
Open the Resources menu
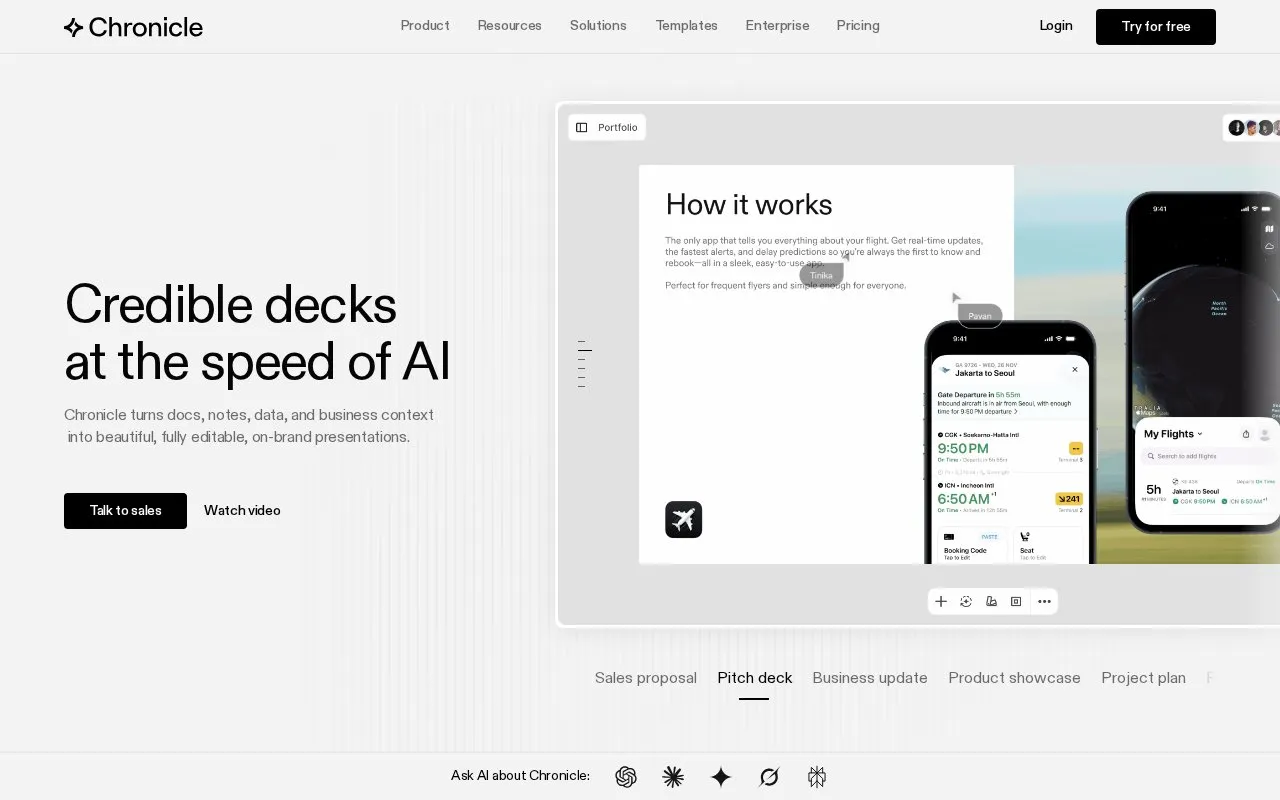tap(509, 26)
